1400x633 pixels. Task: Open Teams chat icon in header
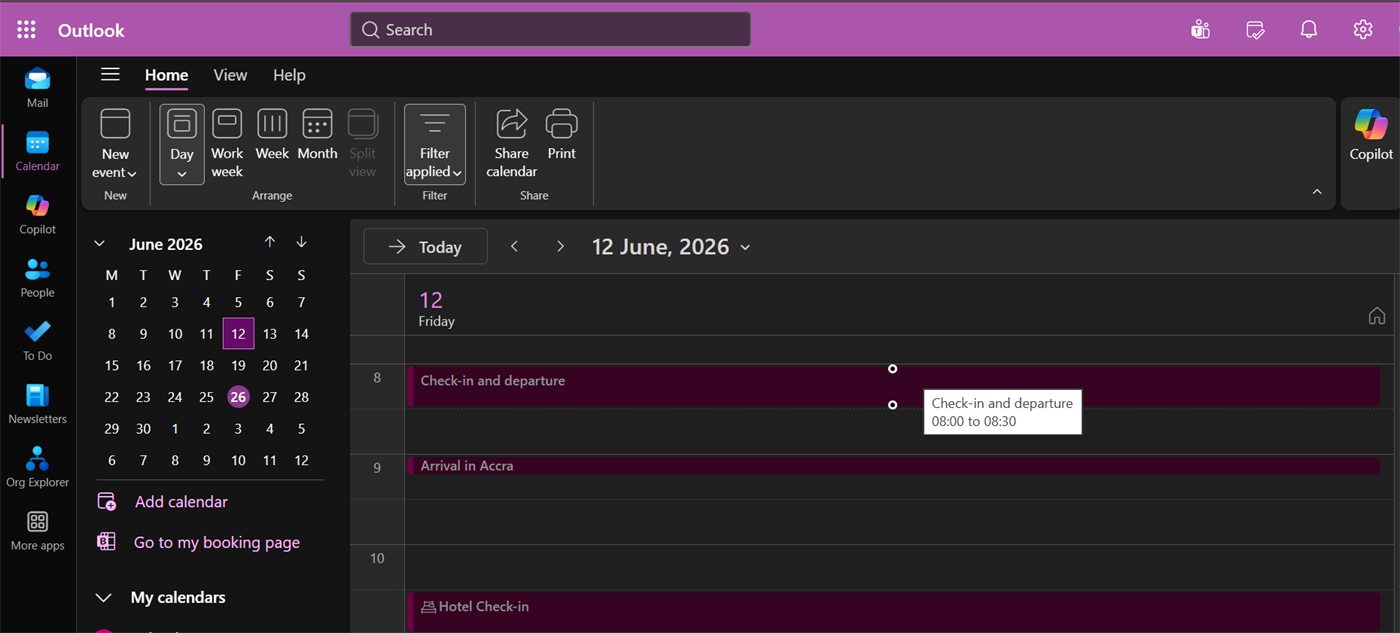[1201, 30]
